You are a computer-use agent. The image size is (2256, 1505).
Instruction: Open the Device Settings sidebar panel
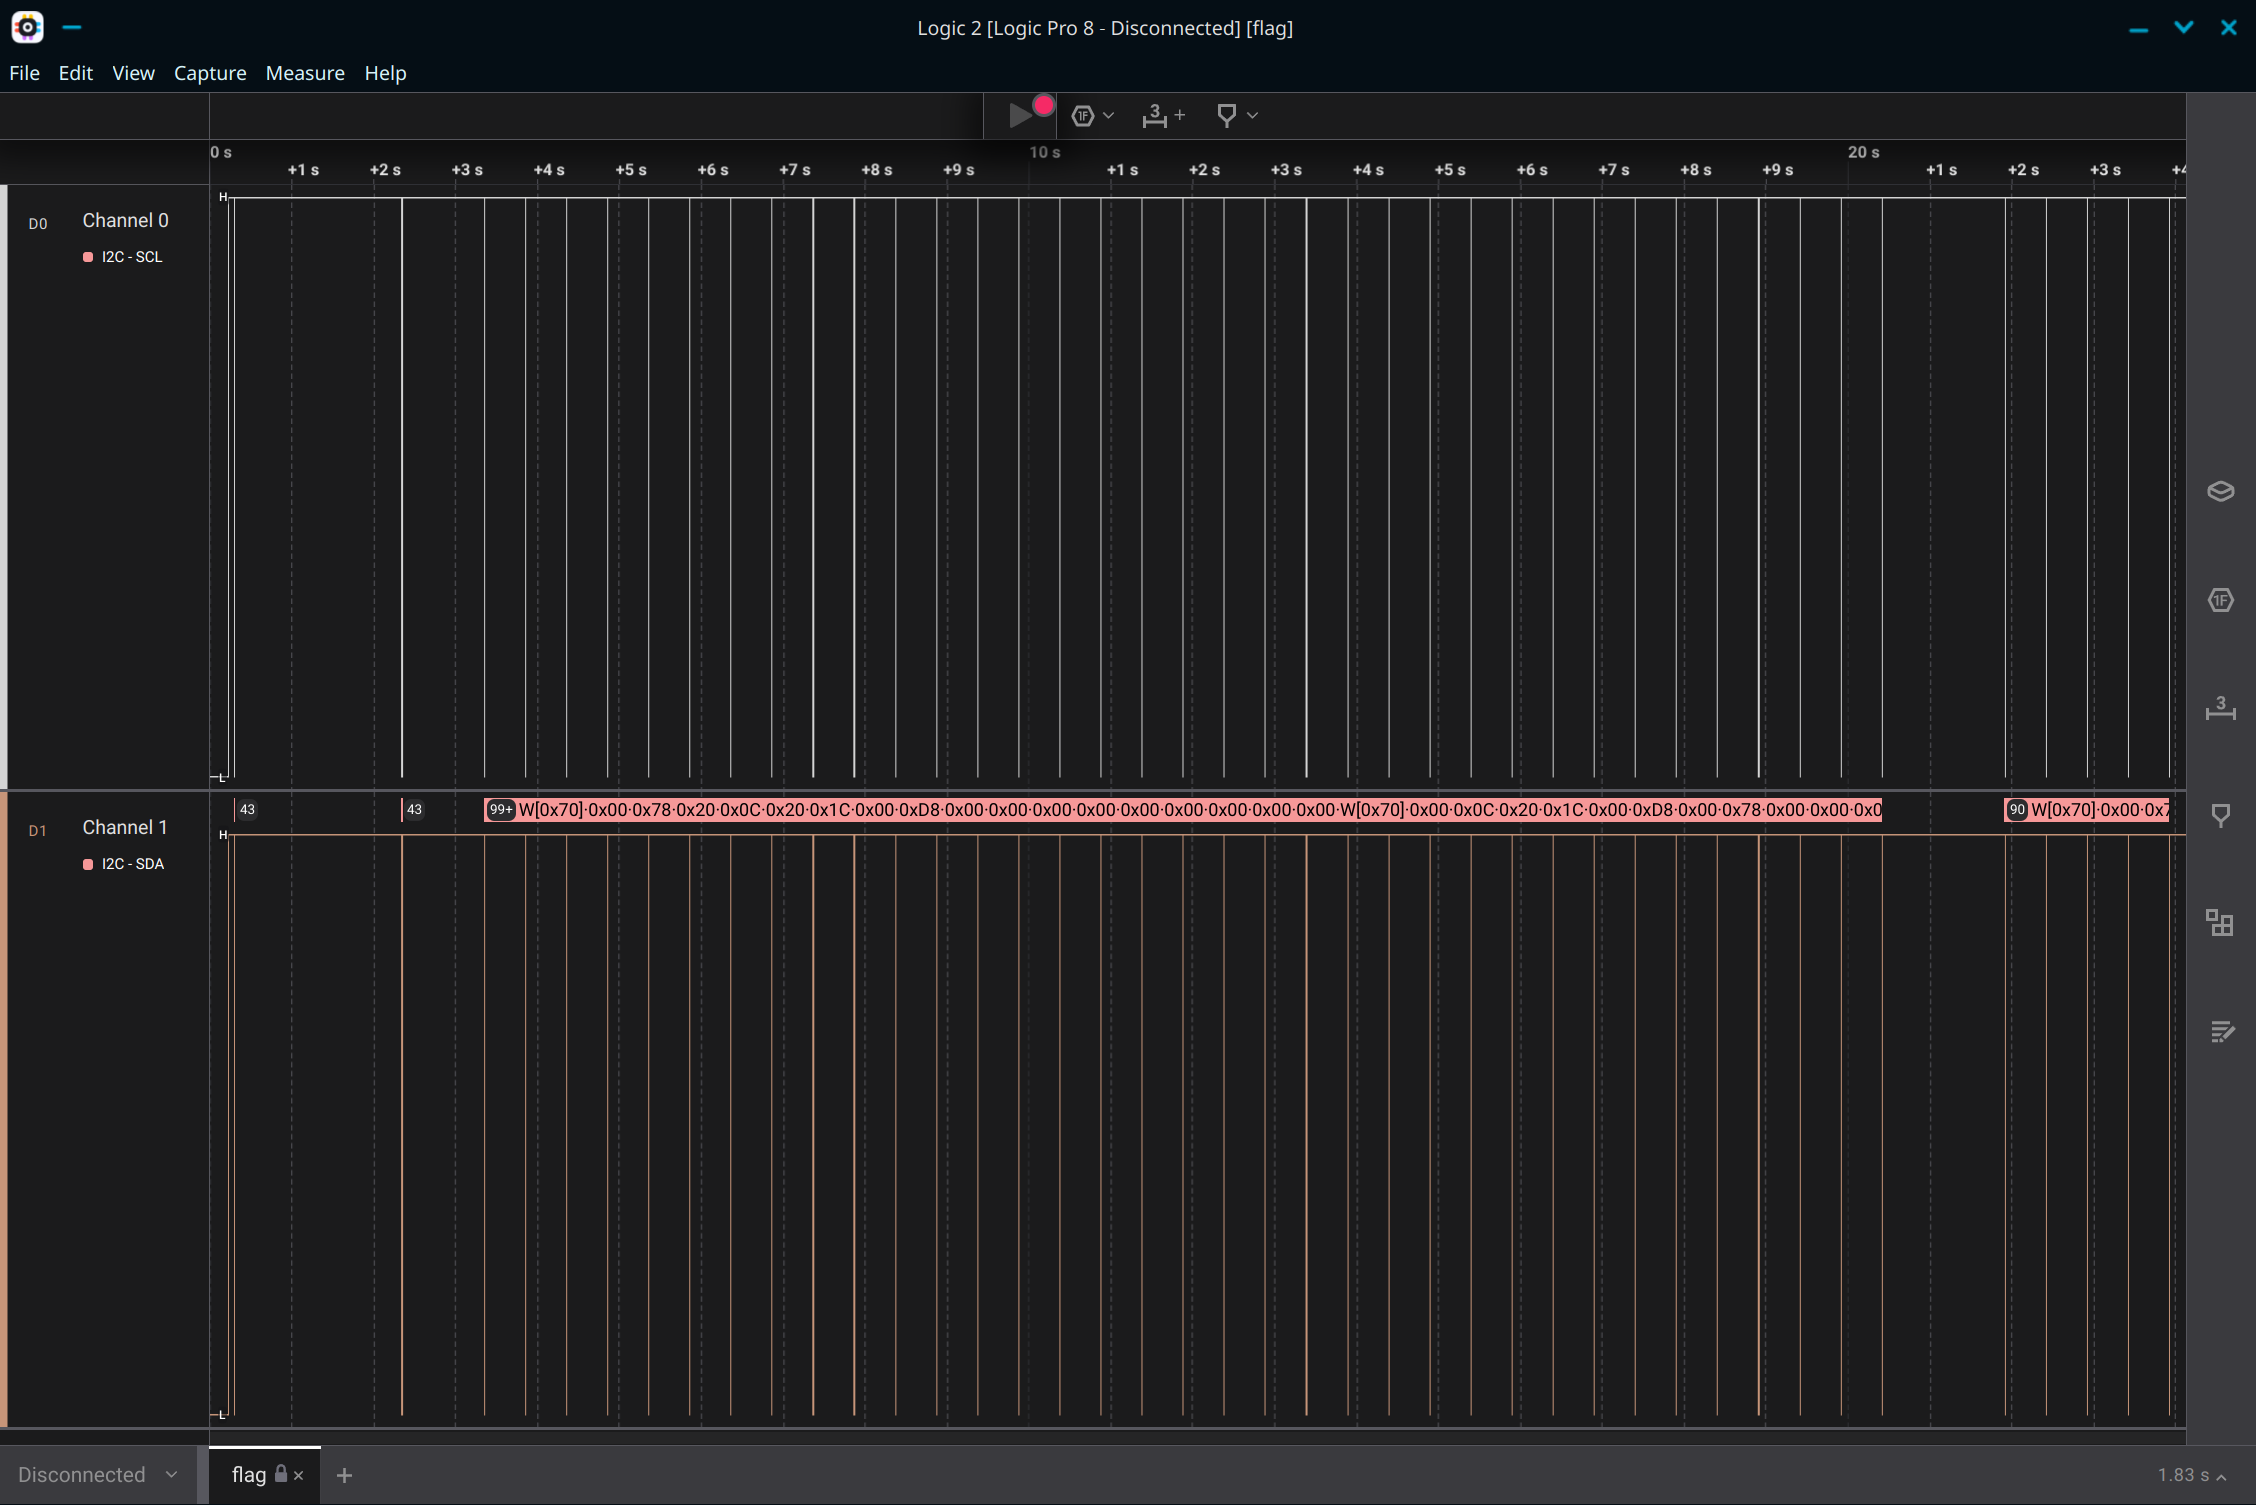click(x=2220, y=491)
